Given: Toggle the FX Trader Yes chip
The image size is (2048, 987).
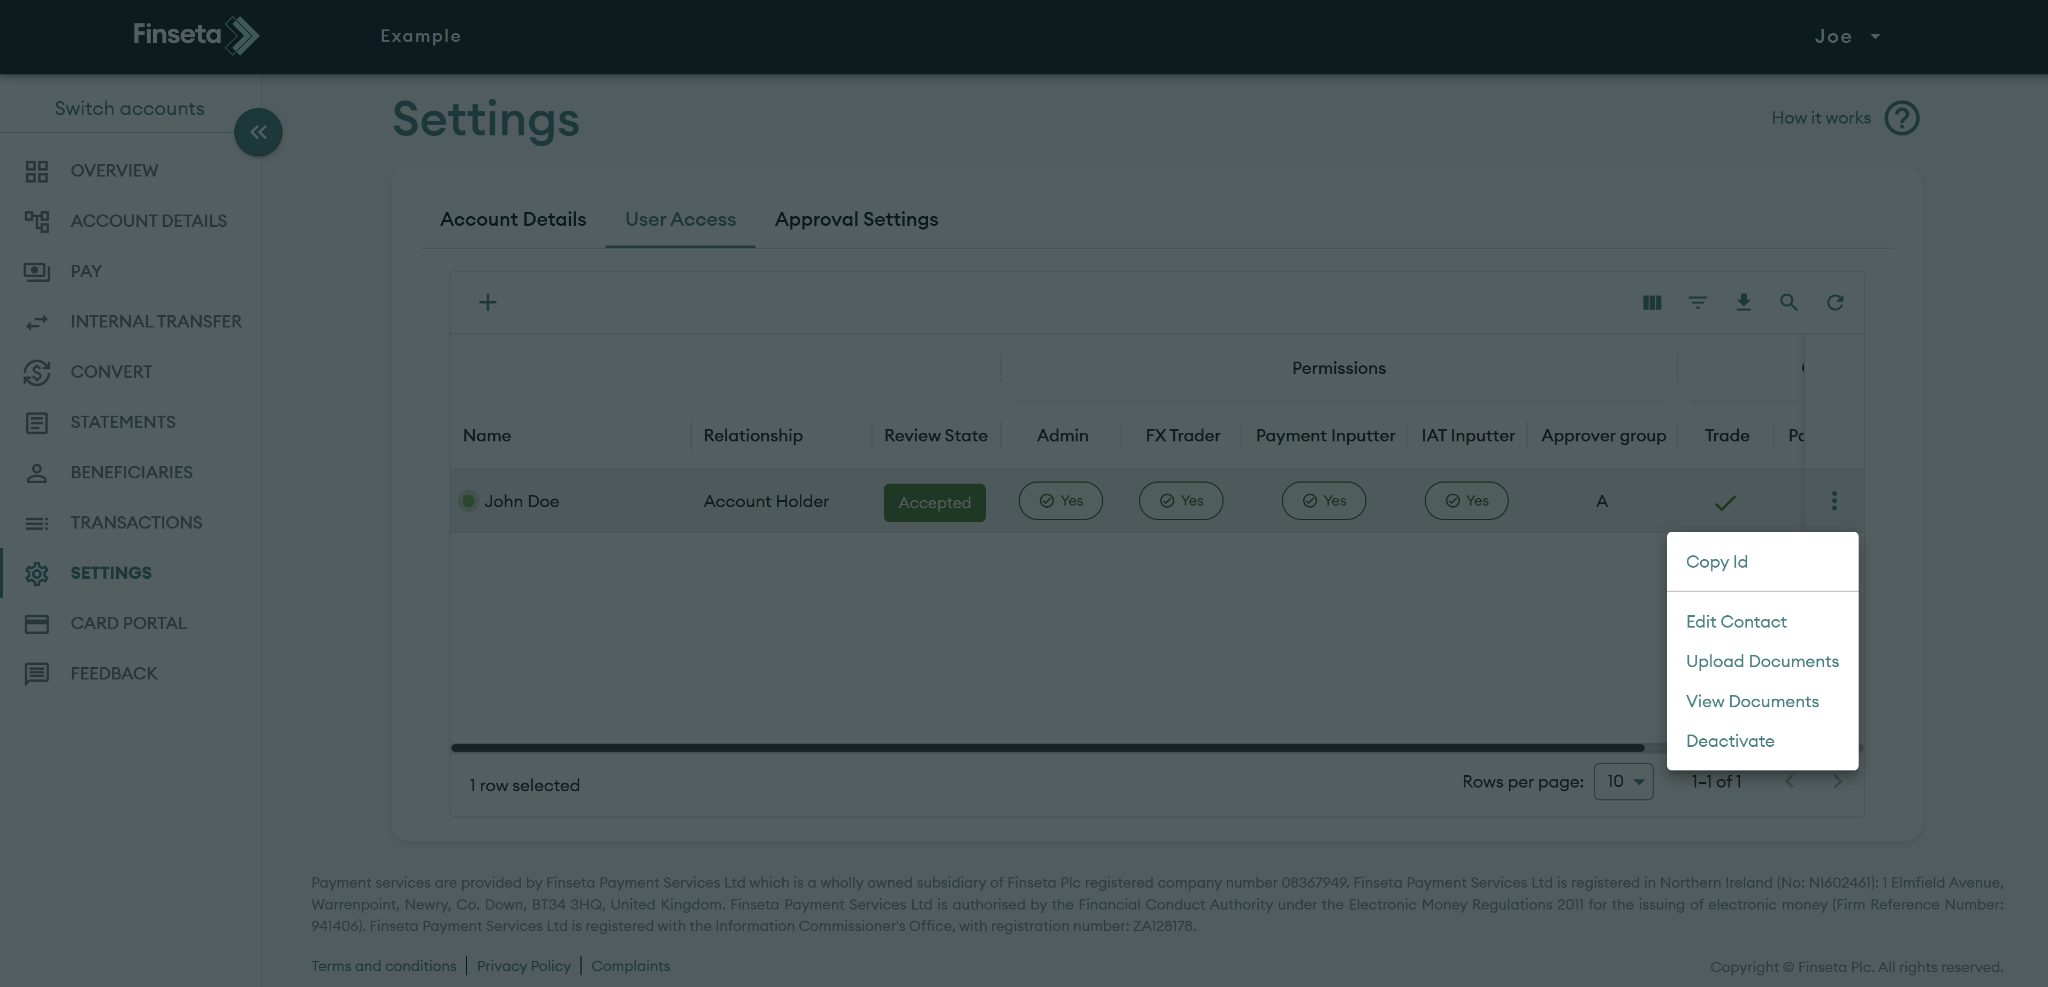Looking at the screenshot, I should [x=1180, y=501].
